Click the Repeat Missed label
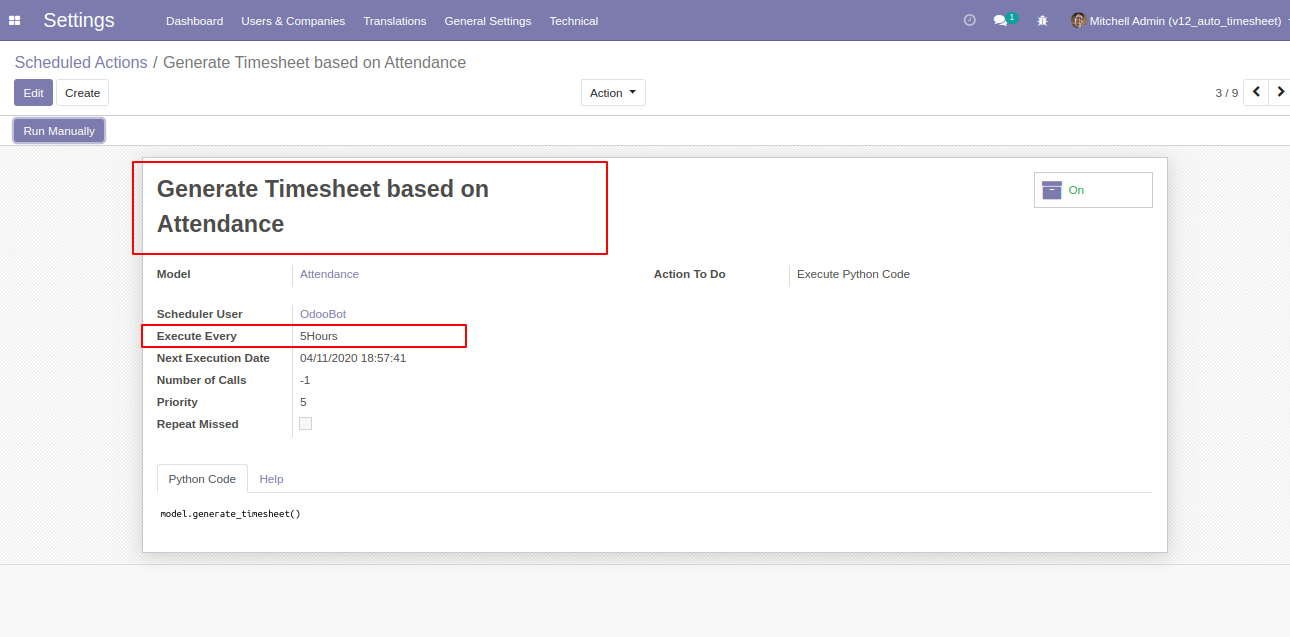This screenshot has height=637, width=1290. pyautogui.click(x=198, y=424)
